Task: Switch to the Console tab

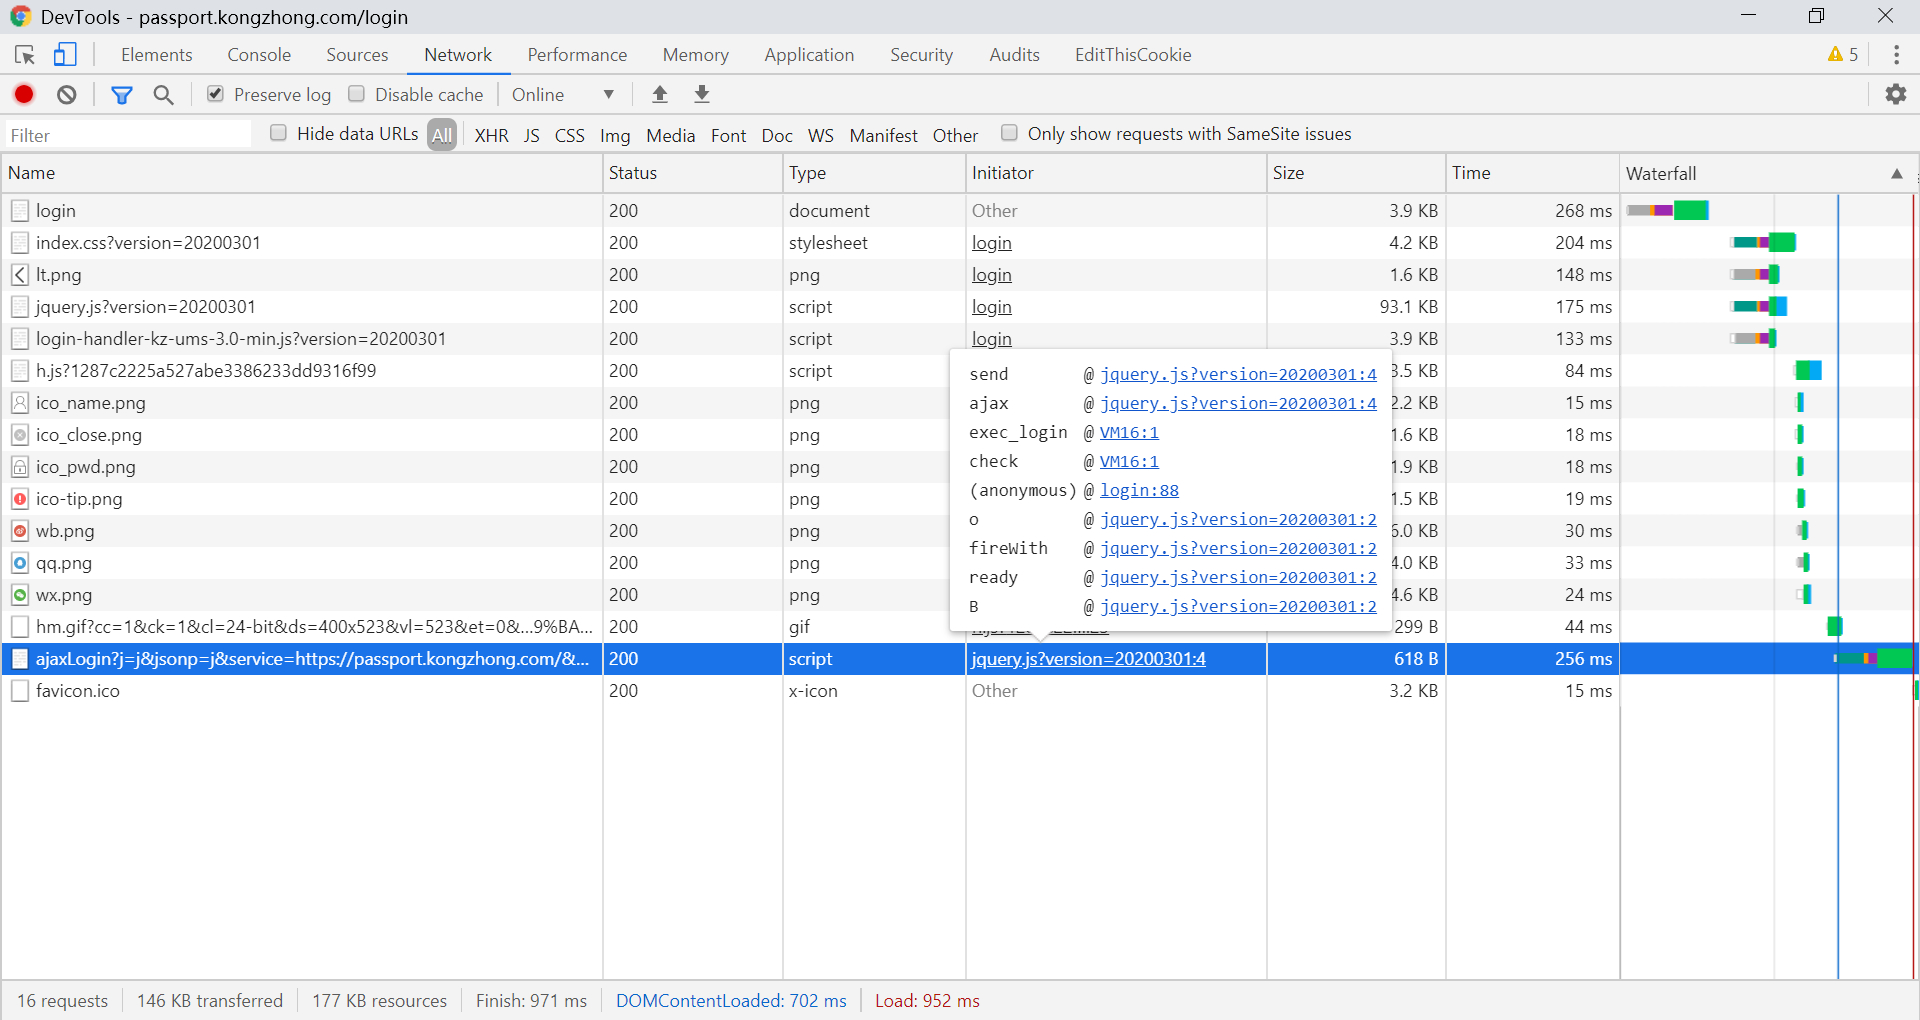Action: click(259, 55)
